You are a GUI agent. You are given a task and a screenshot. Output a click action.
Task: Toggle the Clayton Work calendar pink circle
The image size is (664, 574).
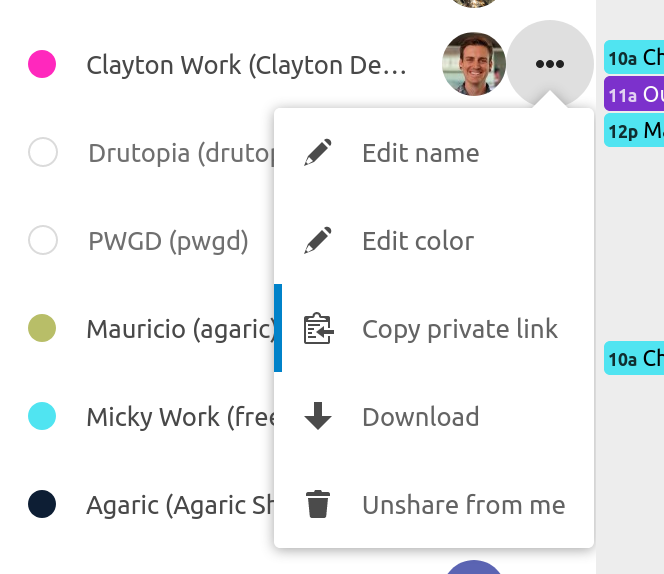42,65
